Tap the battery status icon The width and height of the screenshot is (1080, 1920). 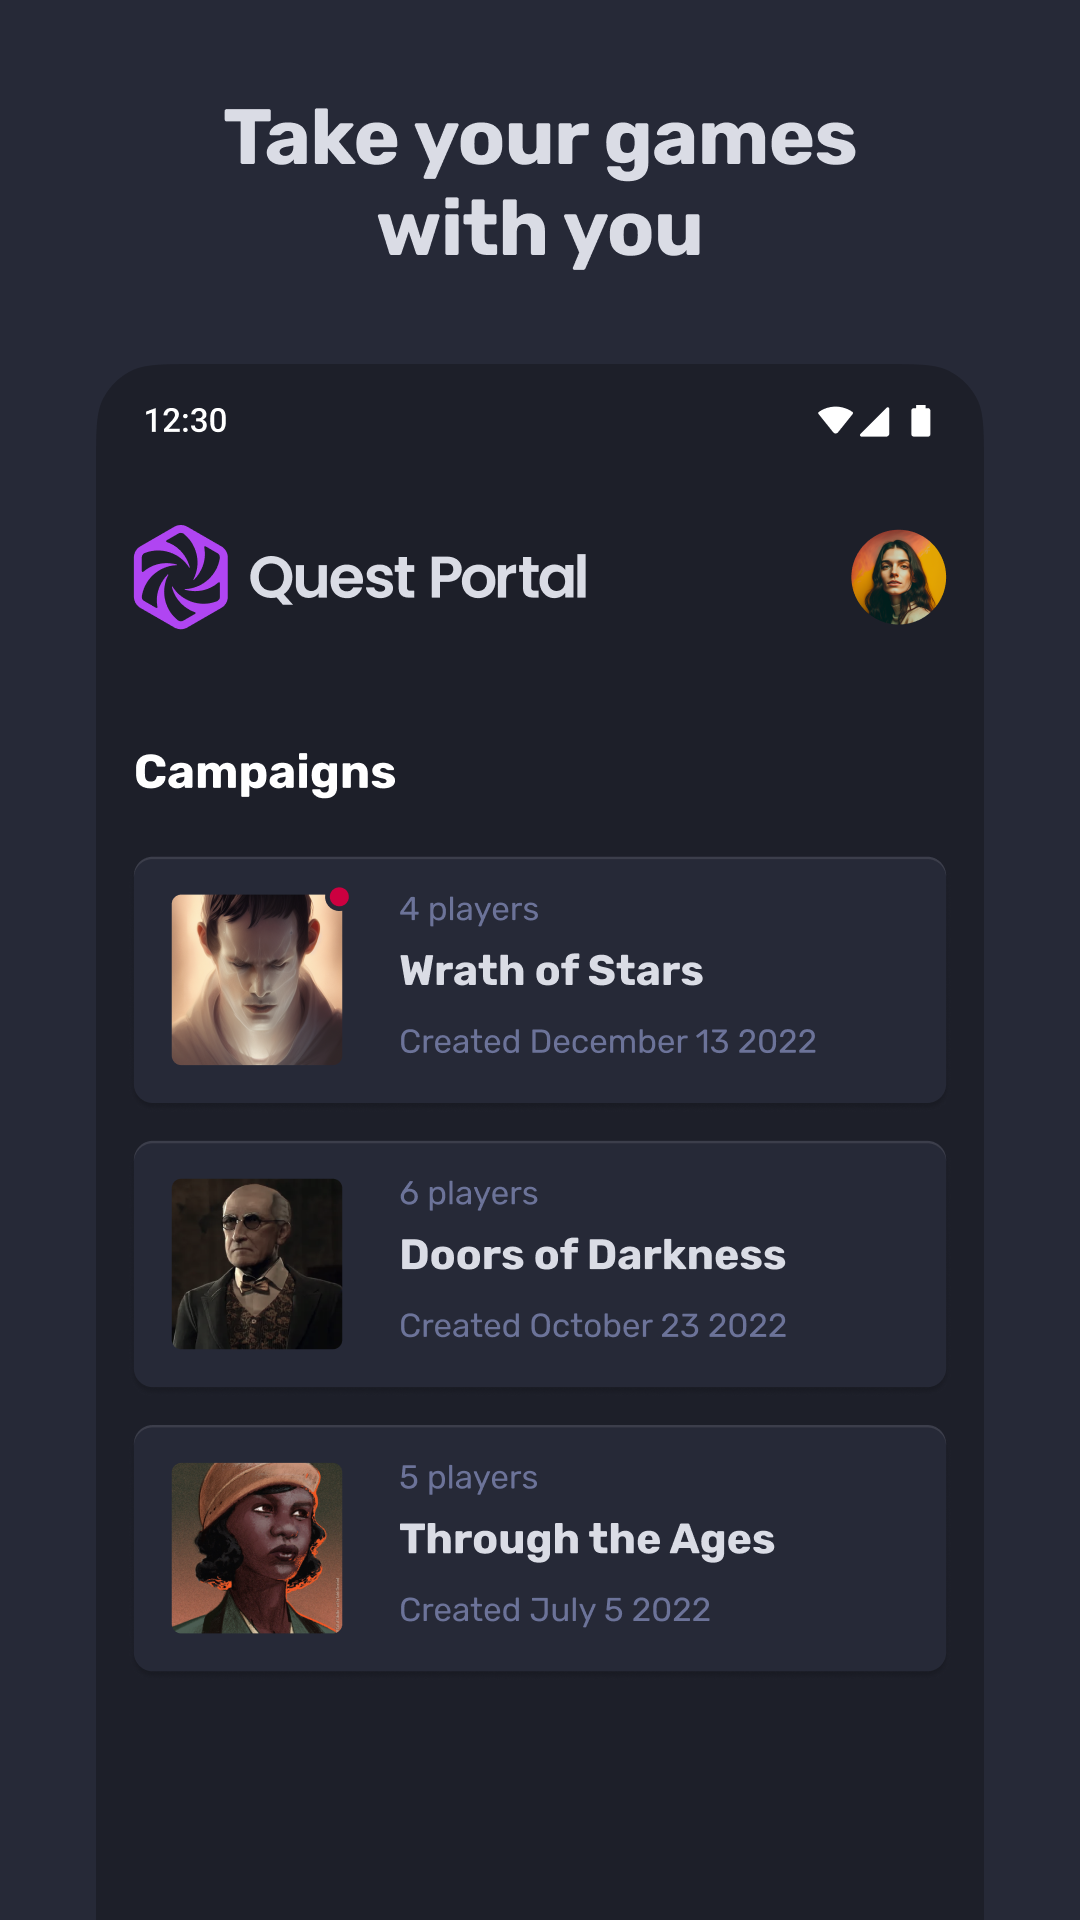click(x=921, y=421)
